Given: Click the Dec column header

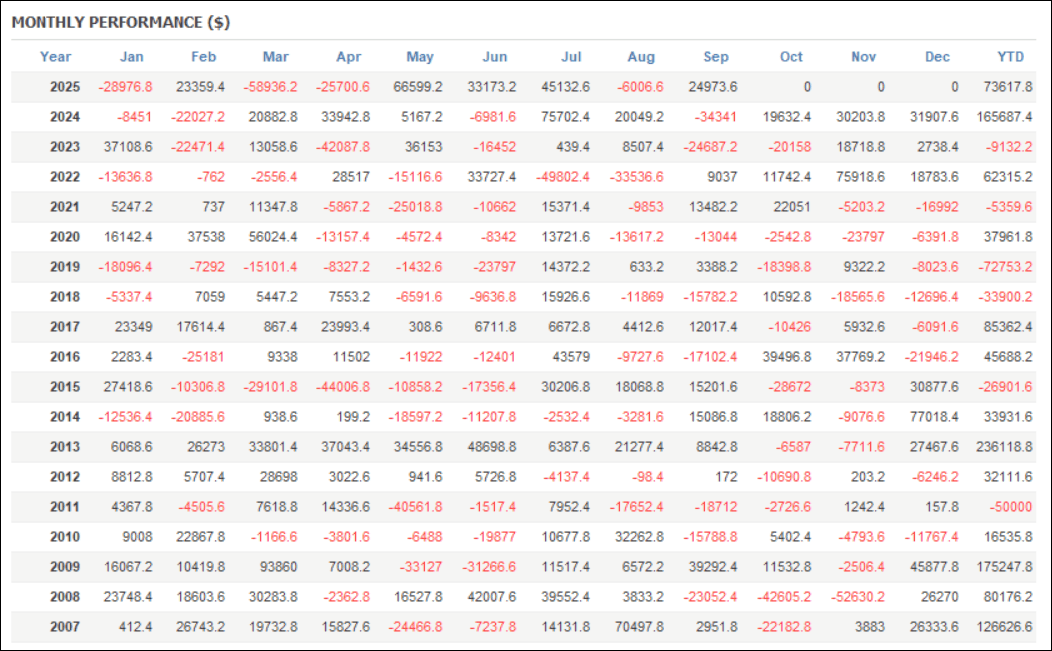Looking at the screenshot, I should pyautogui.click(x=937, y=57).
